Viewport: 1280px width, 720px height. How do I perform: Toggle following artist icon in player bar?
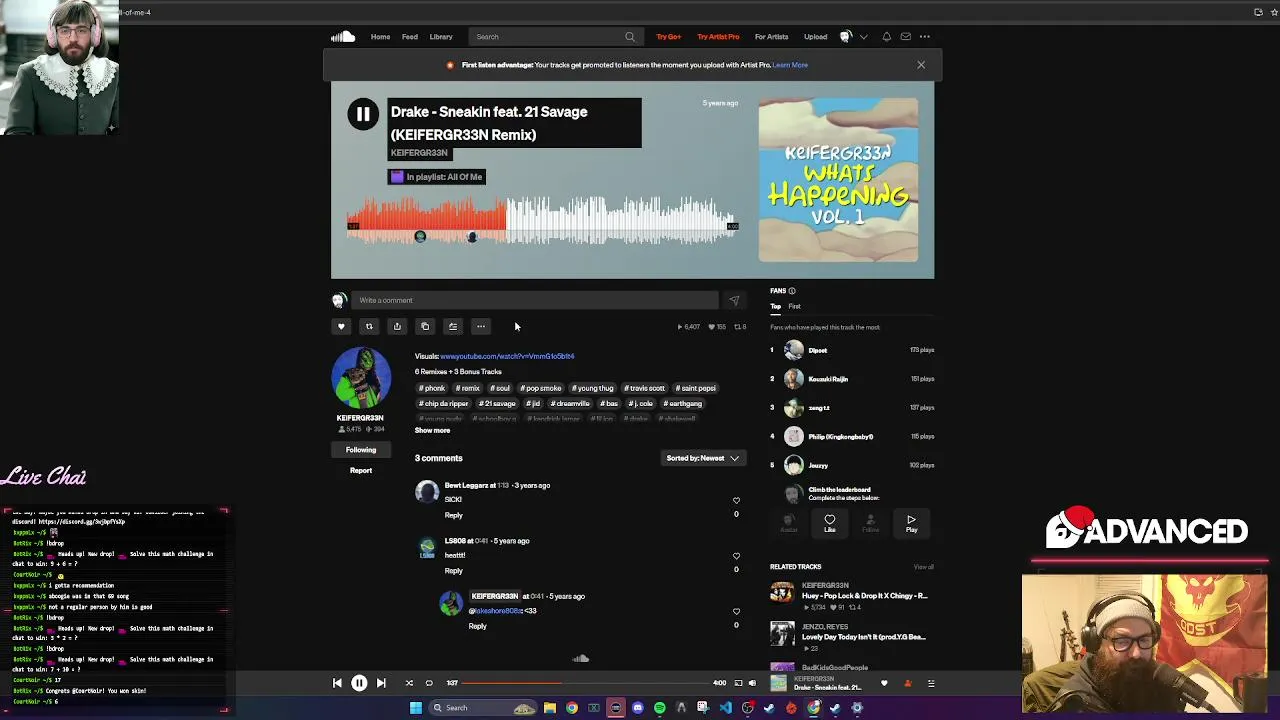click(x=908, y=683)
